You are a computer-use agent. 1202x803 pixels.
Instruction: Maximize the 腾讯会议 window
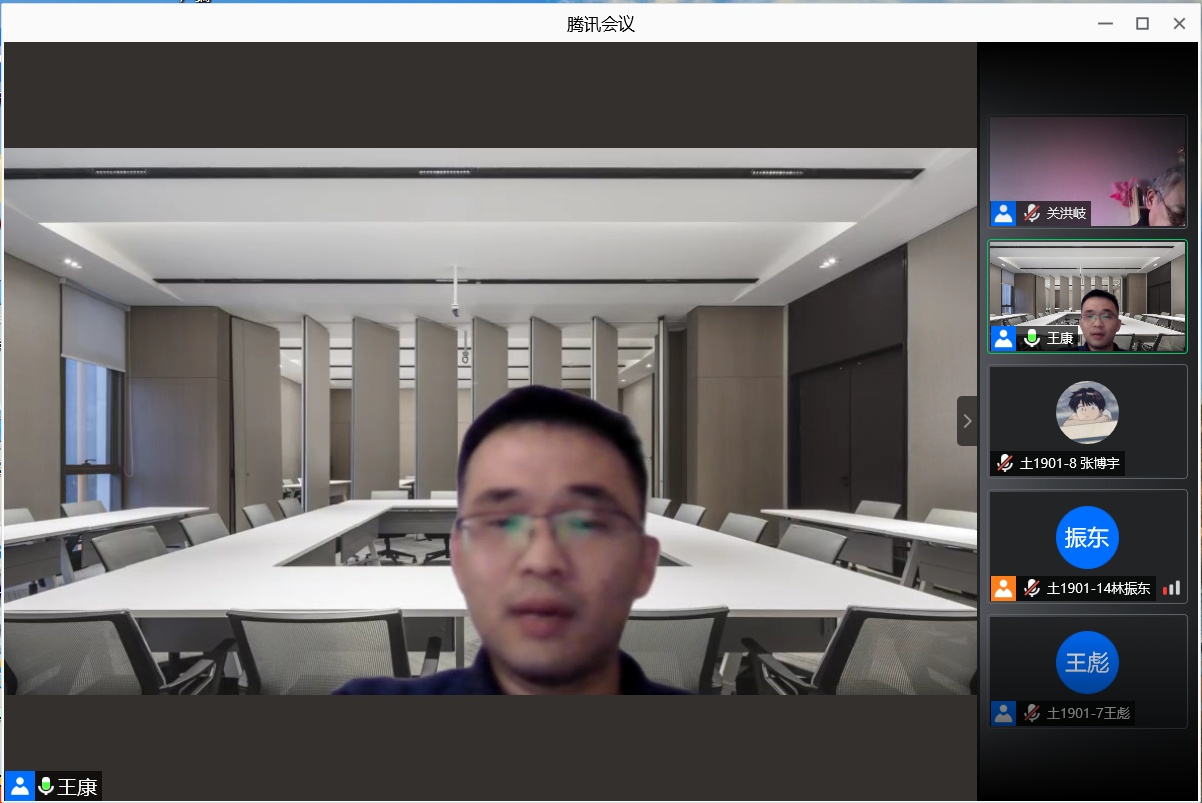coord(1142,24)
